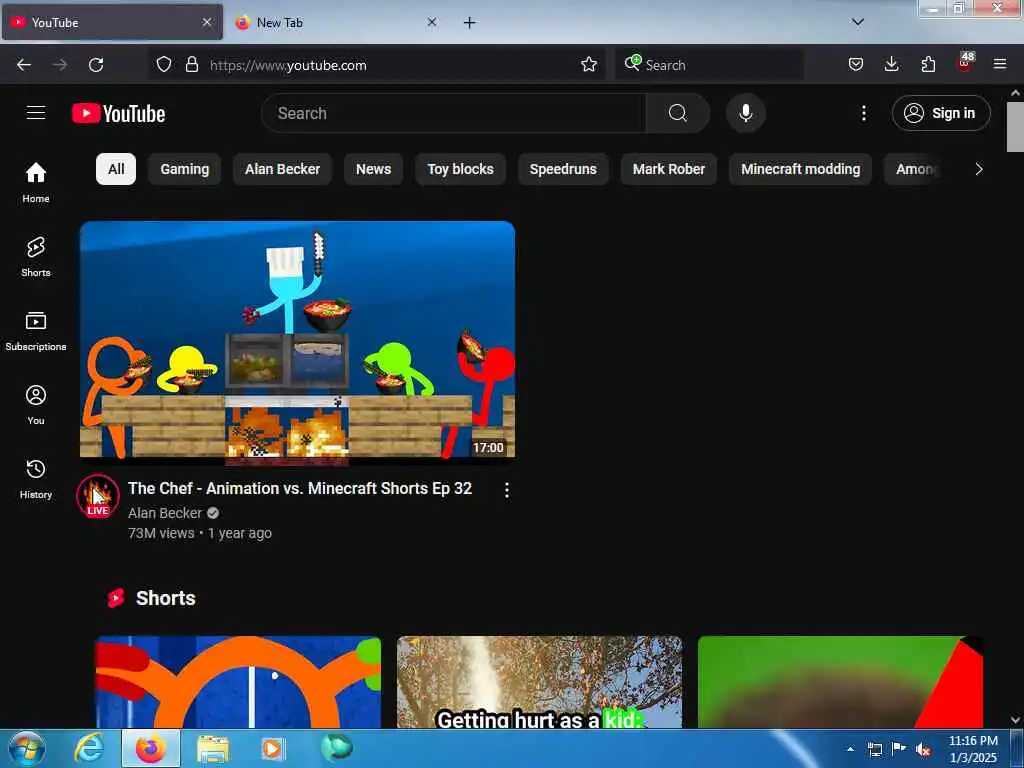Filter by Toy blocks chip
The width and height of the screenshot is (1024, 768).
point(460,169)
